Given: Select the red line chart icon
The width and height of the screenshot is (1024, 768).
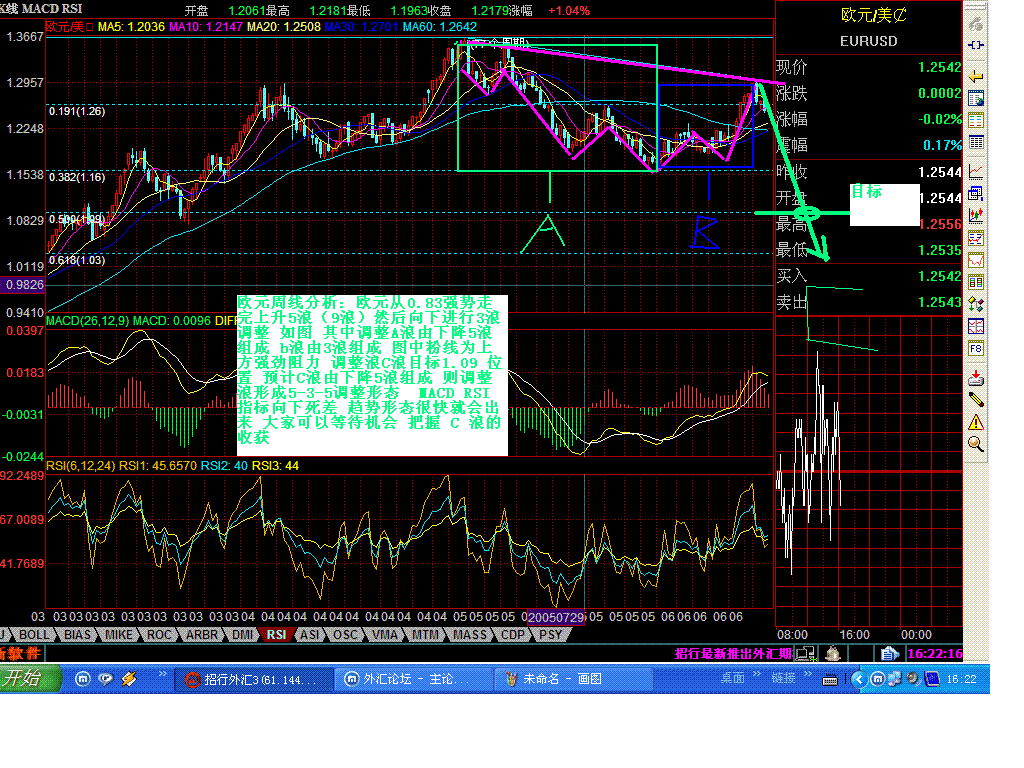Looking at the screenshot, I should [976, 172].
